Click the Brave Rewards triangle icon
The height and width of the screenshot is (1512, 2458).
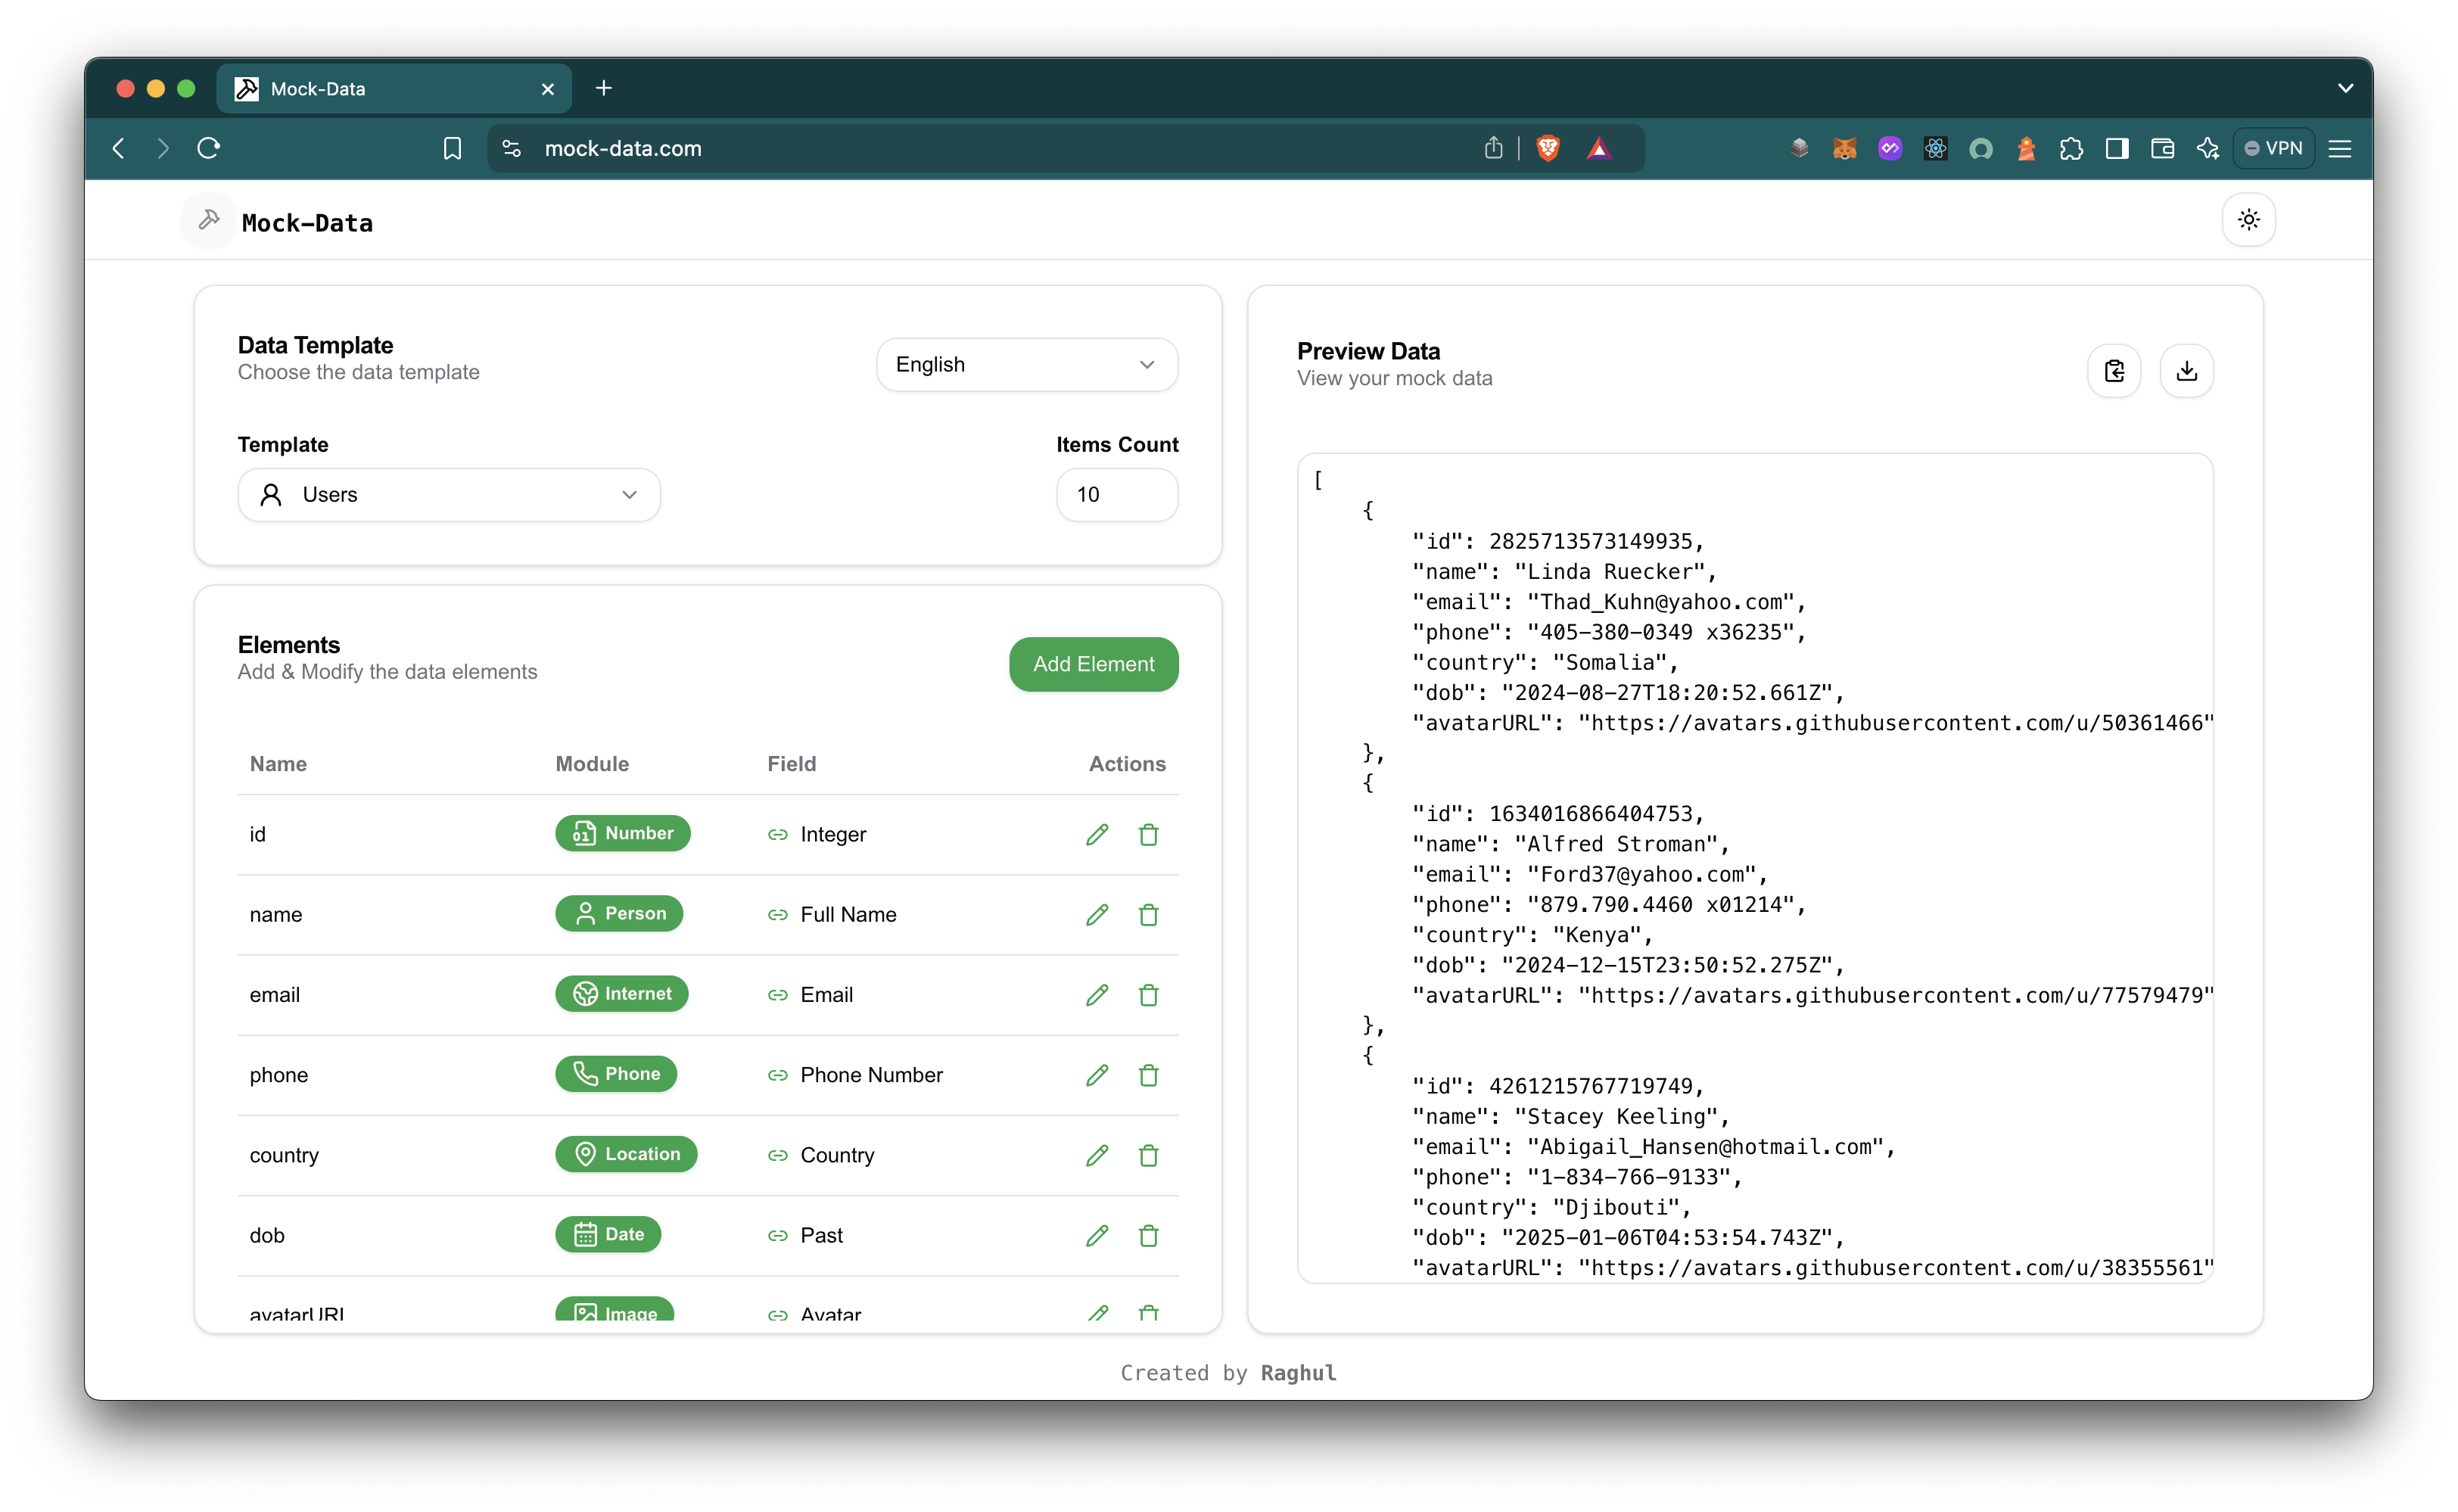click(1598, 148)
